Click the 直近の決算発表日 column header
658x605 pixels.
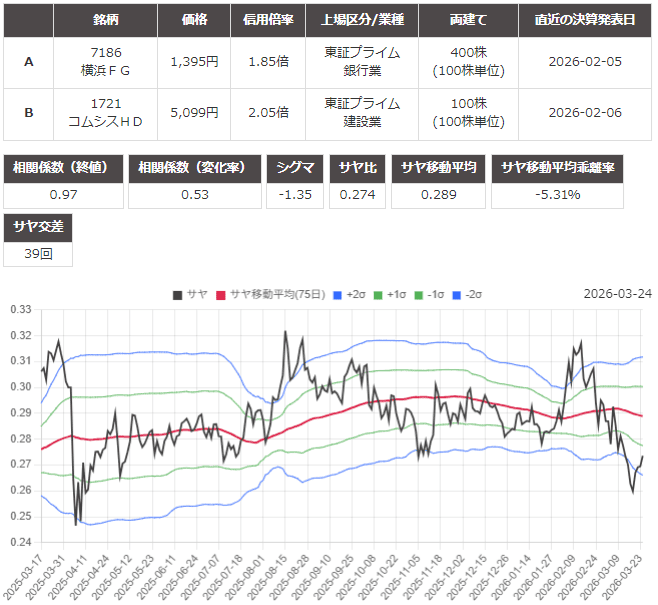[x=585, y=20]
